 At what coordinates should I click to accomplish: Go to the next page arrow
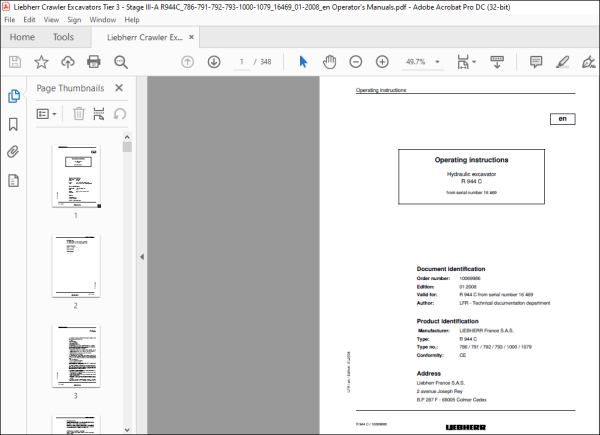pyautogui.click(x=214, y=62)
